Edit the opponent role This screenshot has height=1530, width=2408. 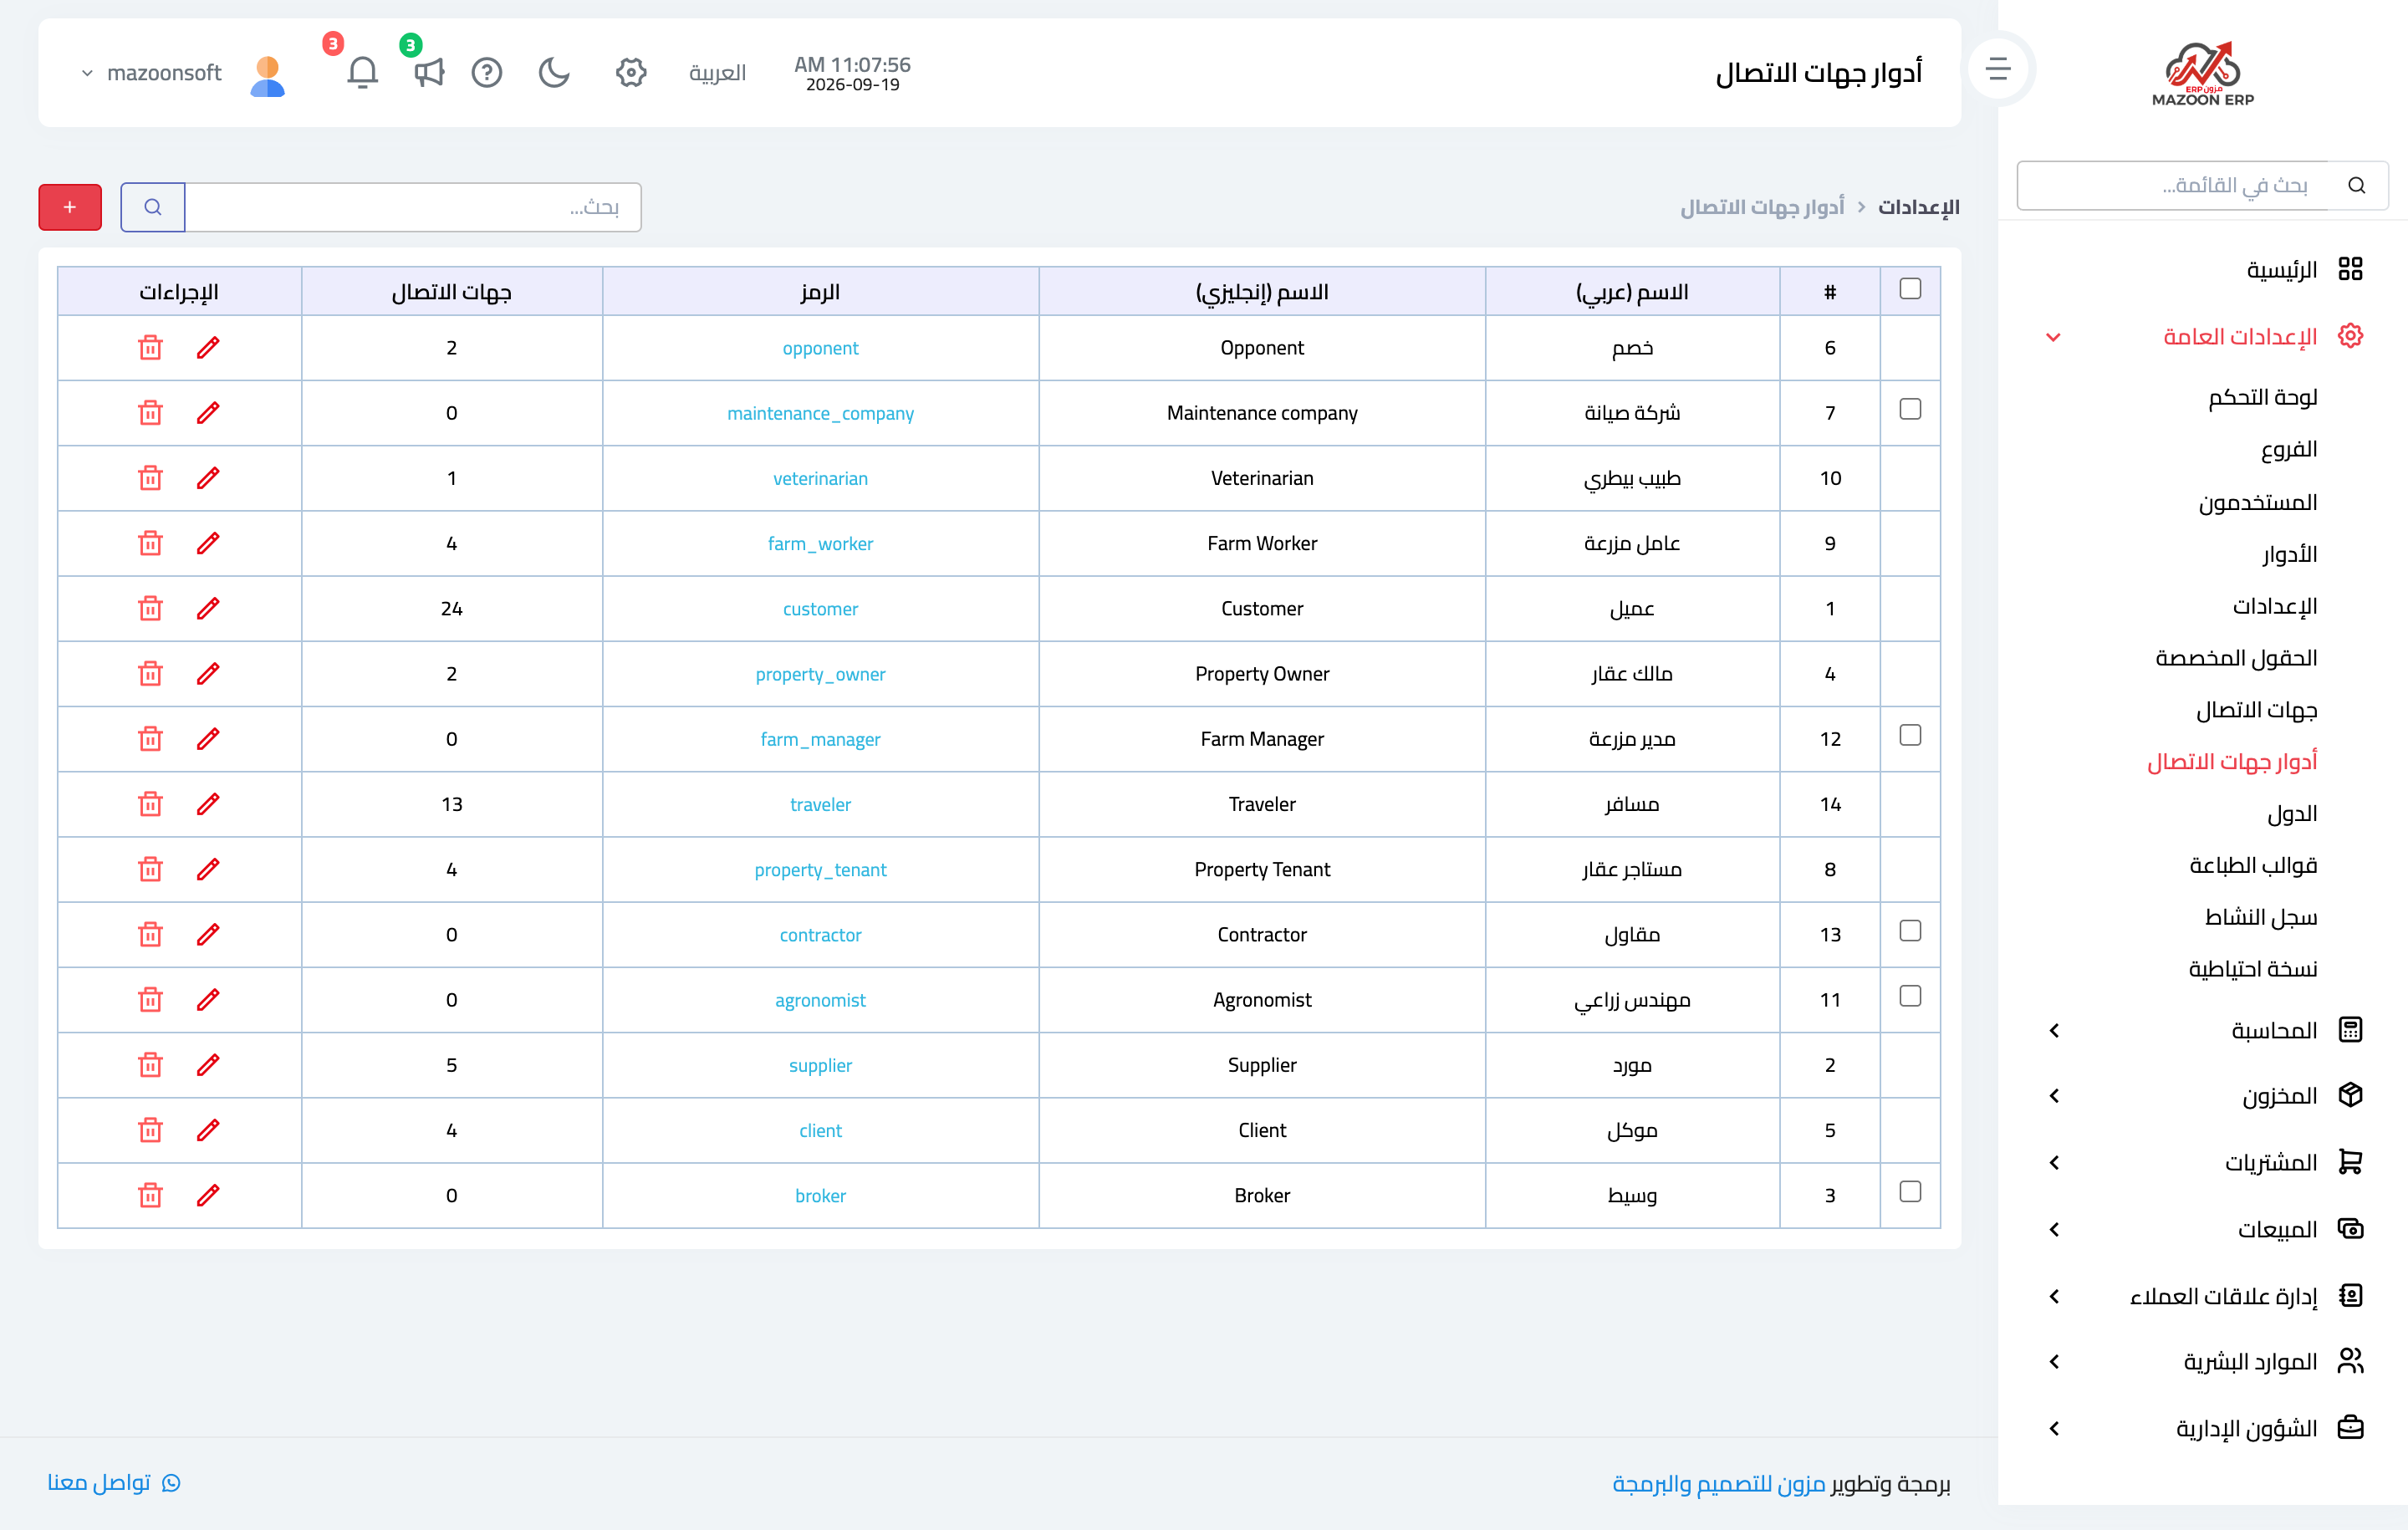[208, 348]
